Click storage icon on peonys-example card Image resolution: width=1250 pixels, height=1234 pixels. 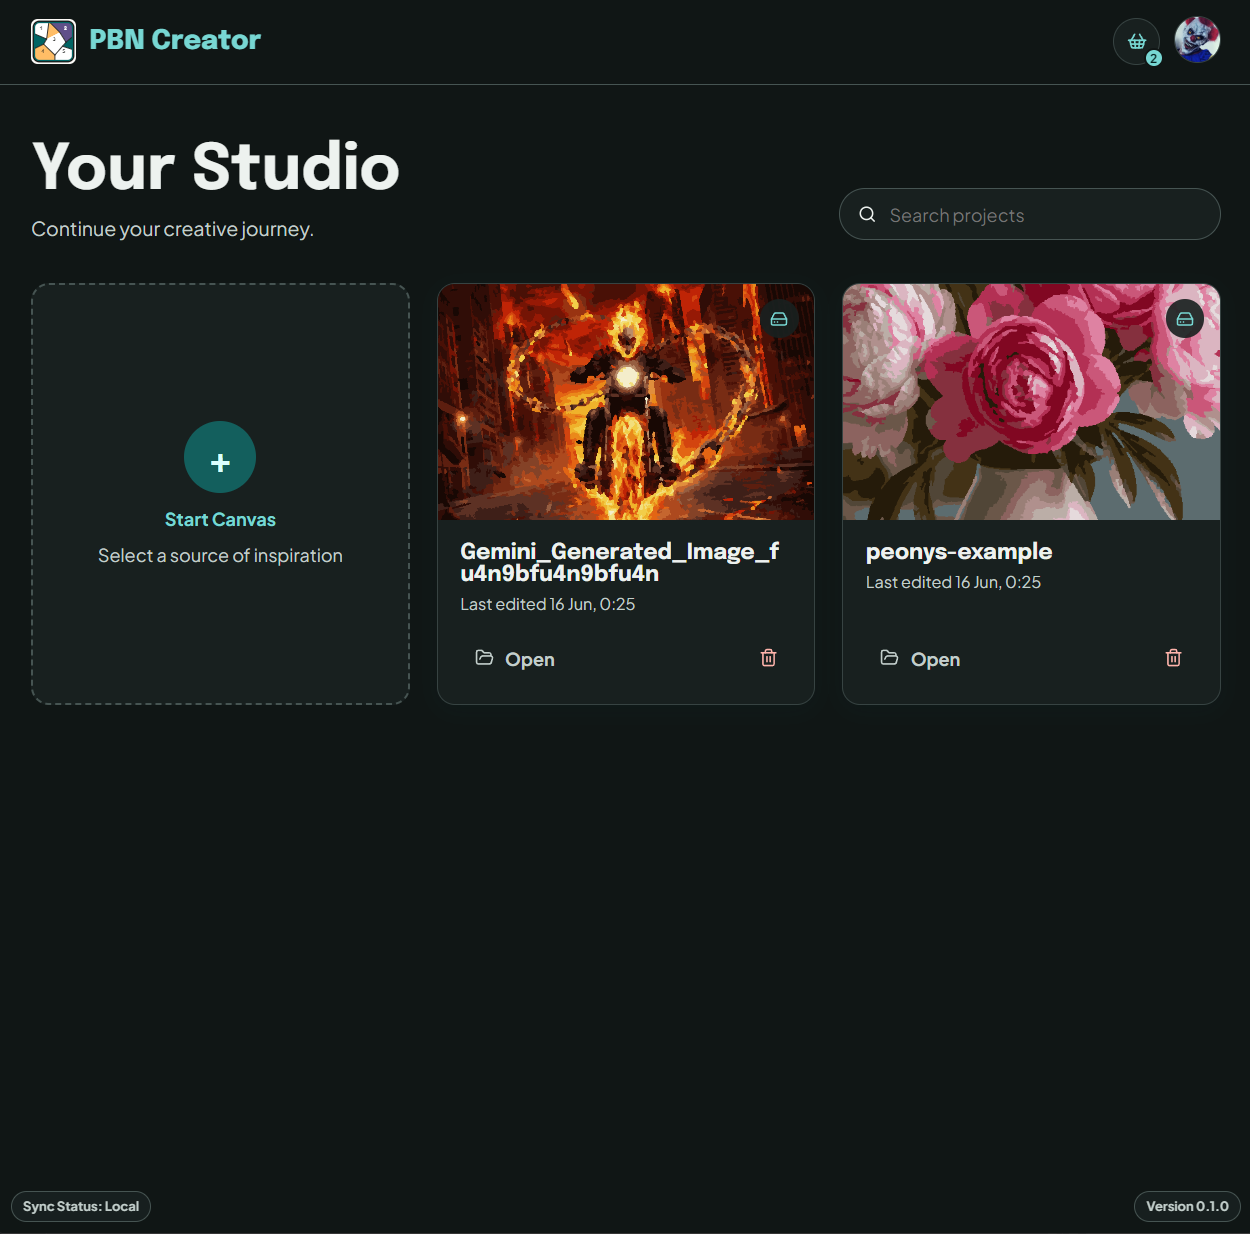pyautogui.click(x=1185, y=319)
